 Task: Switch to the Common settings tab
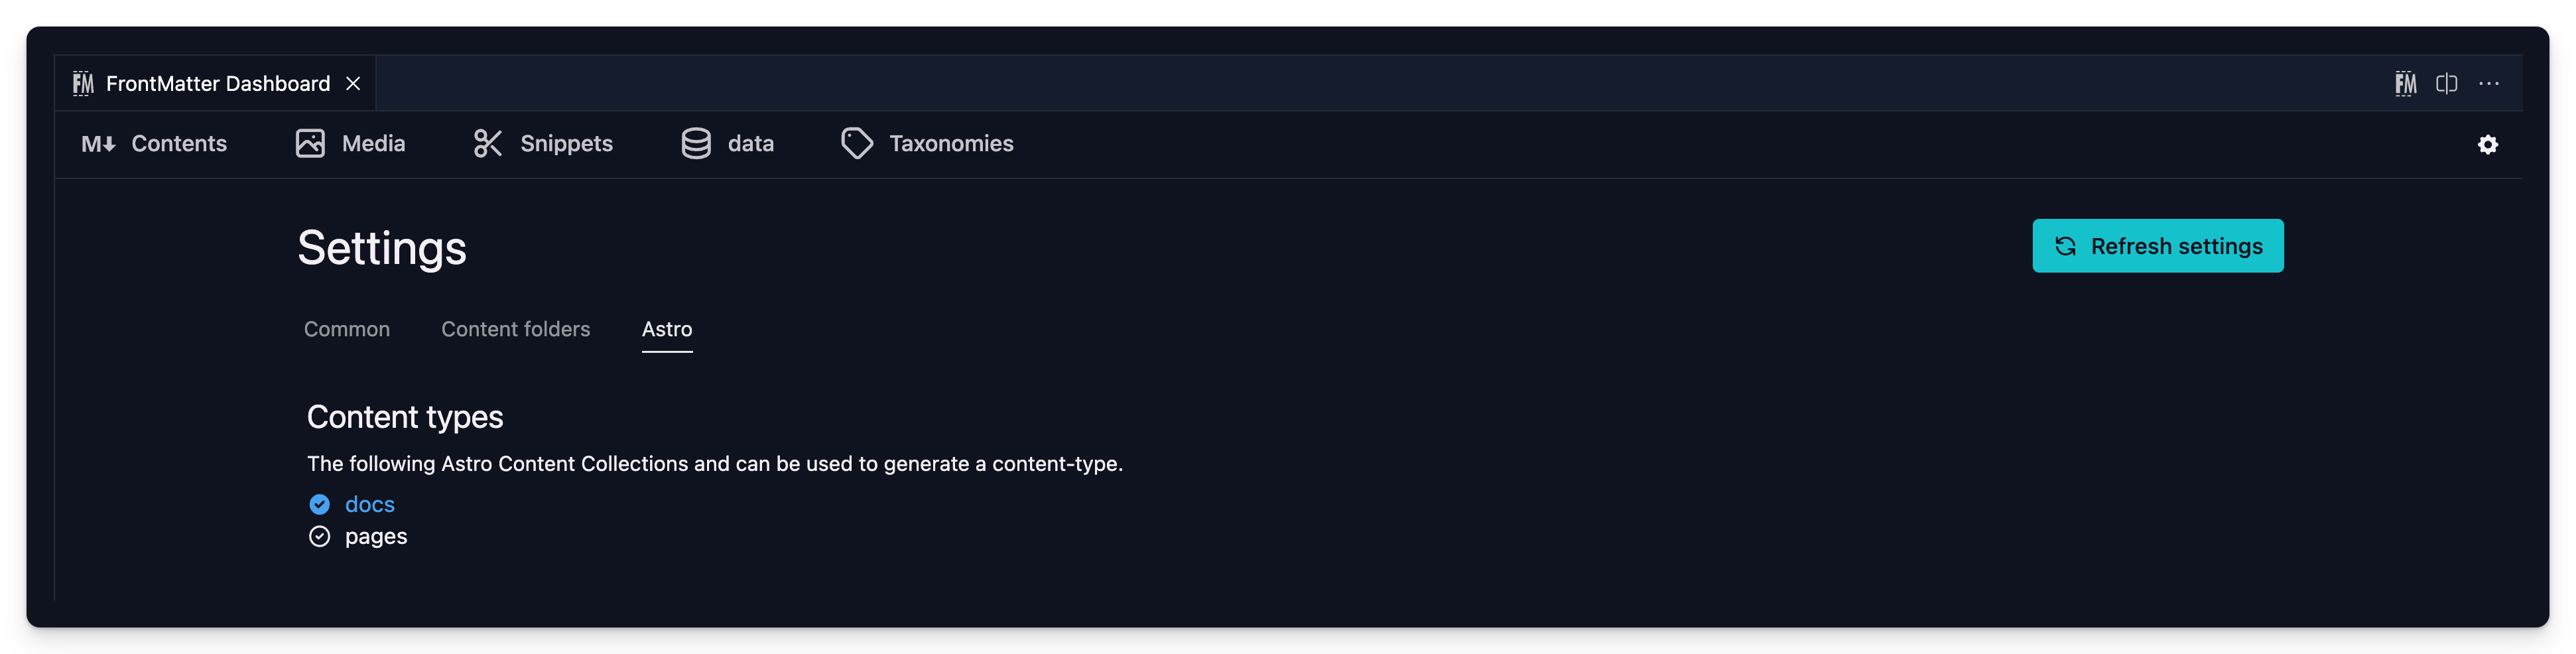click(x=346, y=329)
